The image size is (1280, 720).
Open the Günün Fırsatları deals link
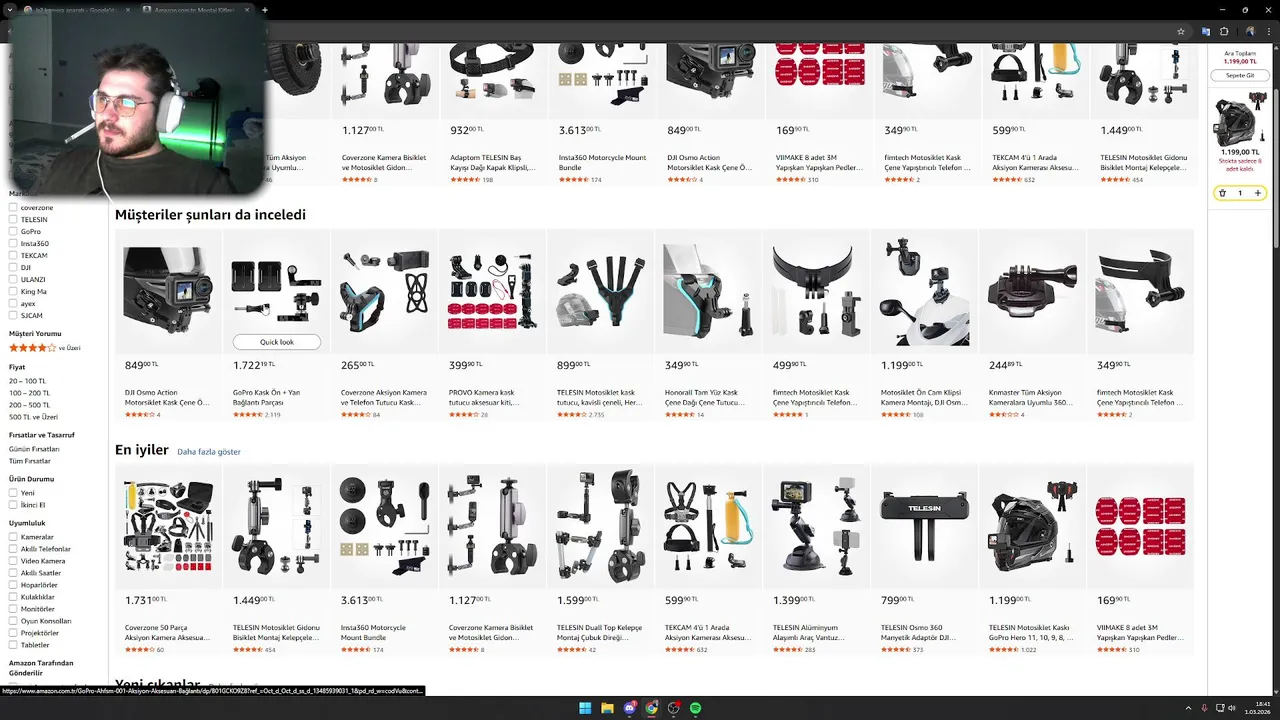pyautogui.click(x=34, y=449)
